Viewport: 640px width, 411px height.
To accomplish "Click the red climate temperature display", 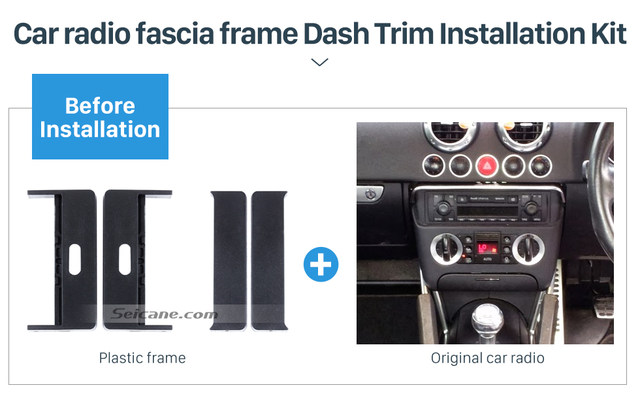I will click(487, 247).
